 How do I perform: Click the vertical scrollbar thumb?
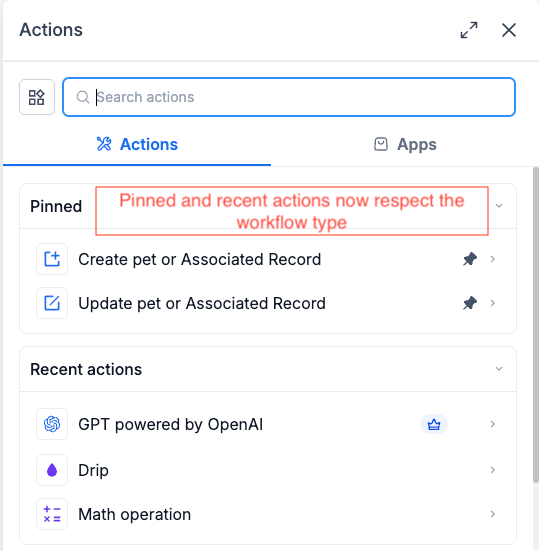coord(536,325)
